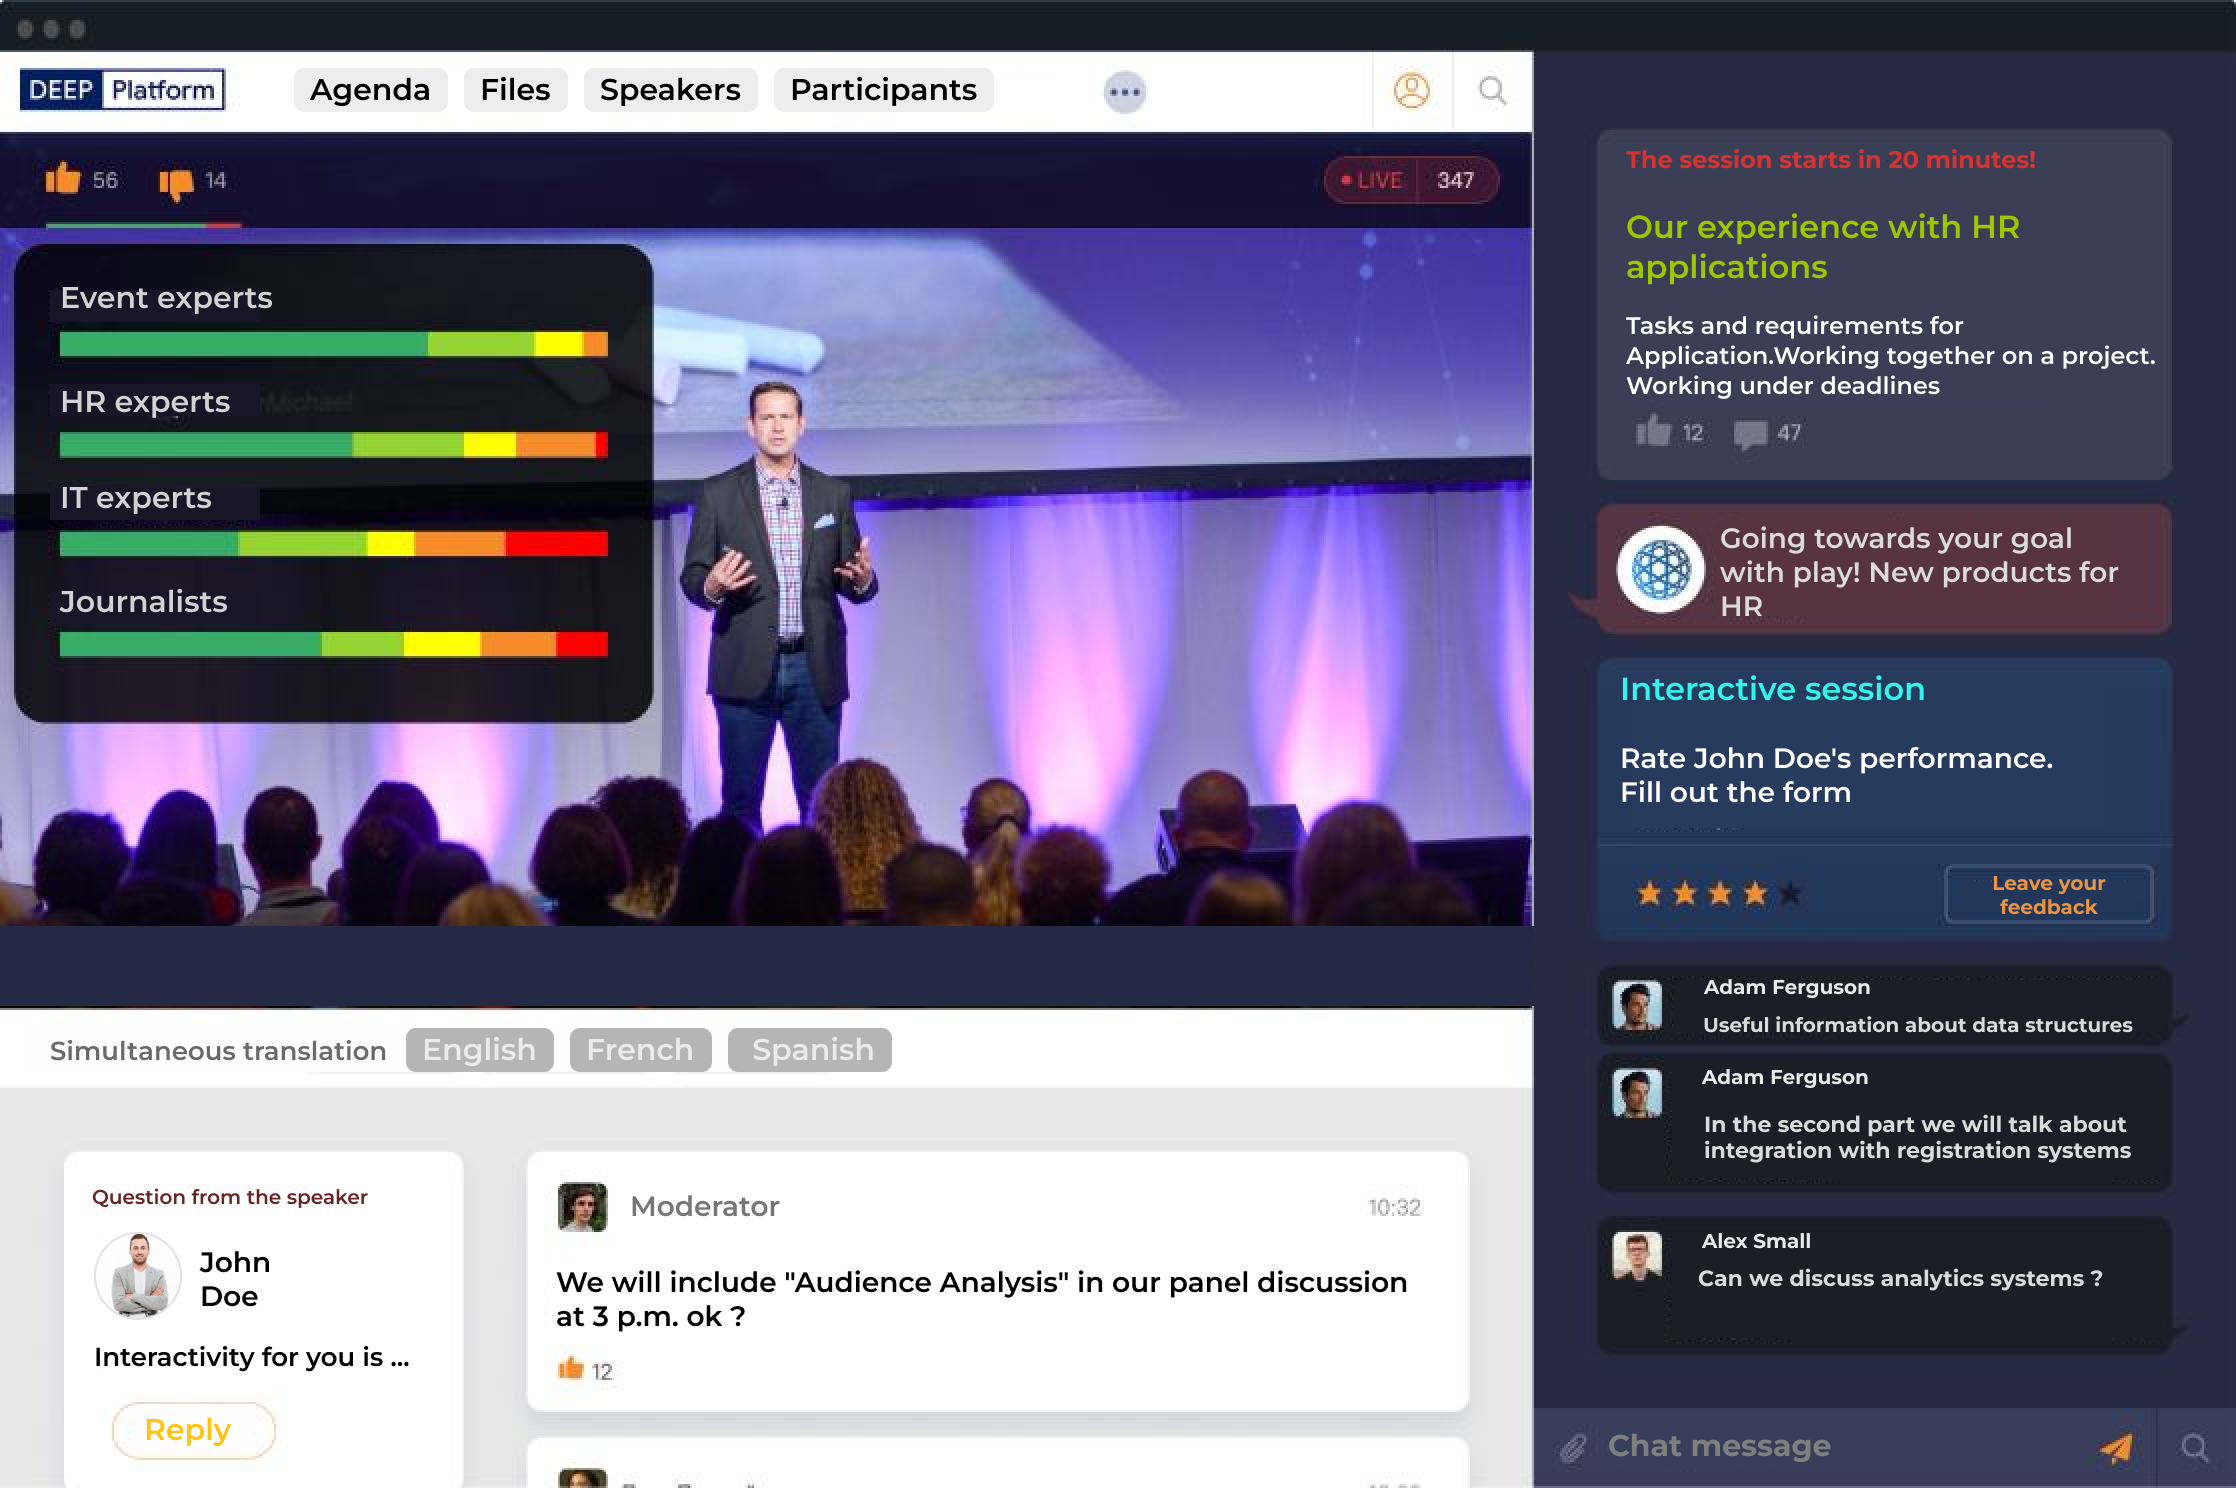Send chat message with paper plane icon
This screenshot has width=2236, height=1488.
(x=2116, y=1447)
